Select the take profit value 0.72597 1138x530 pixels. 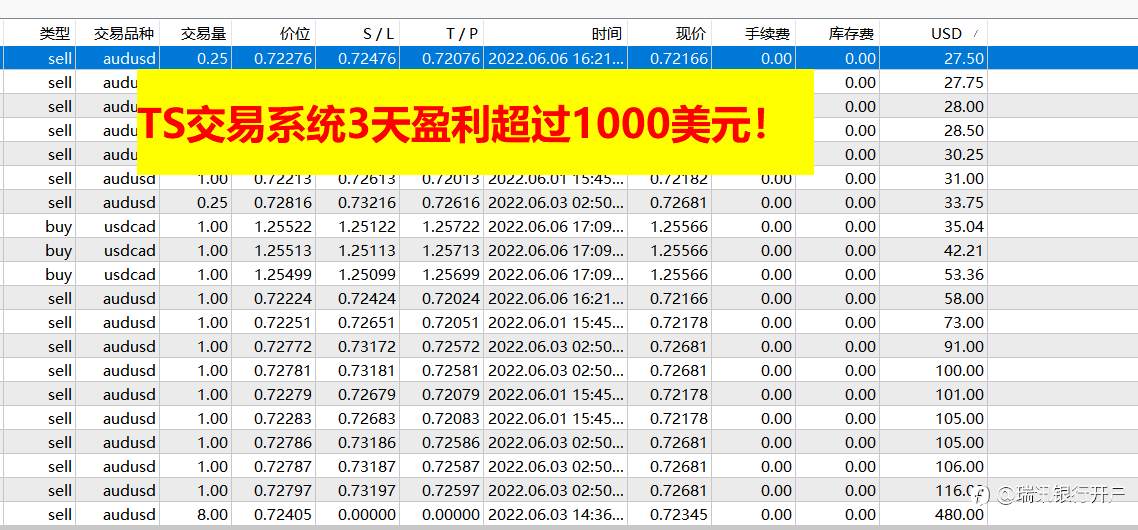point(451,490)
